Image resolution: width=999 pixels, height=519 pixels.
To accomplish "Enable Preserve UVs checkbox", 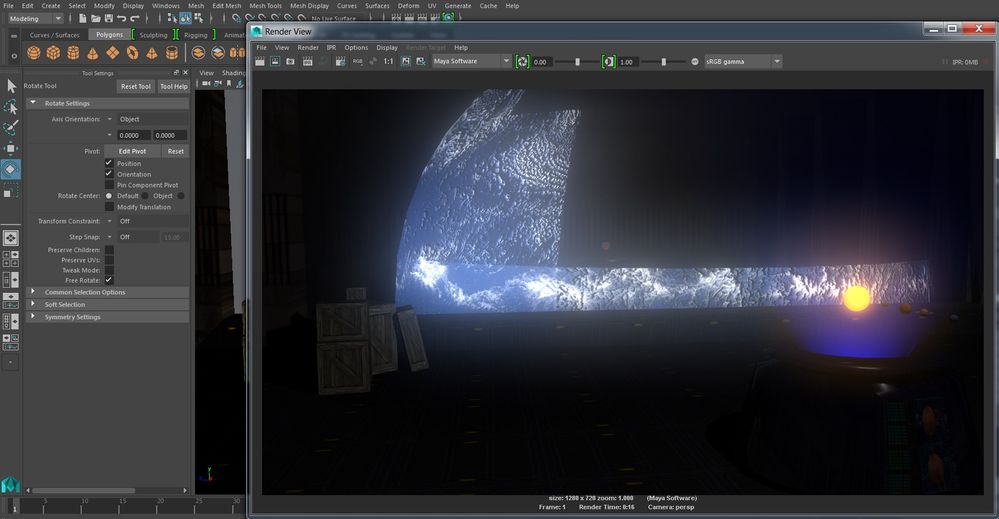I will click(x=109, y=260).
